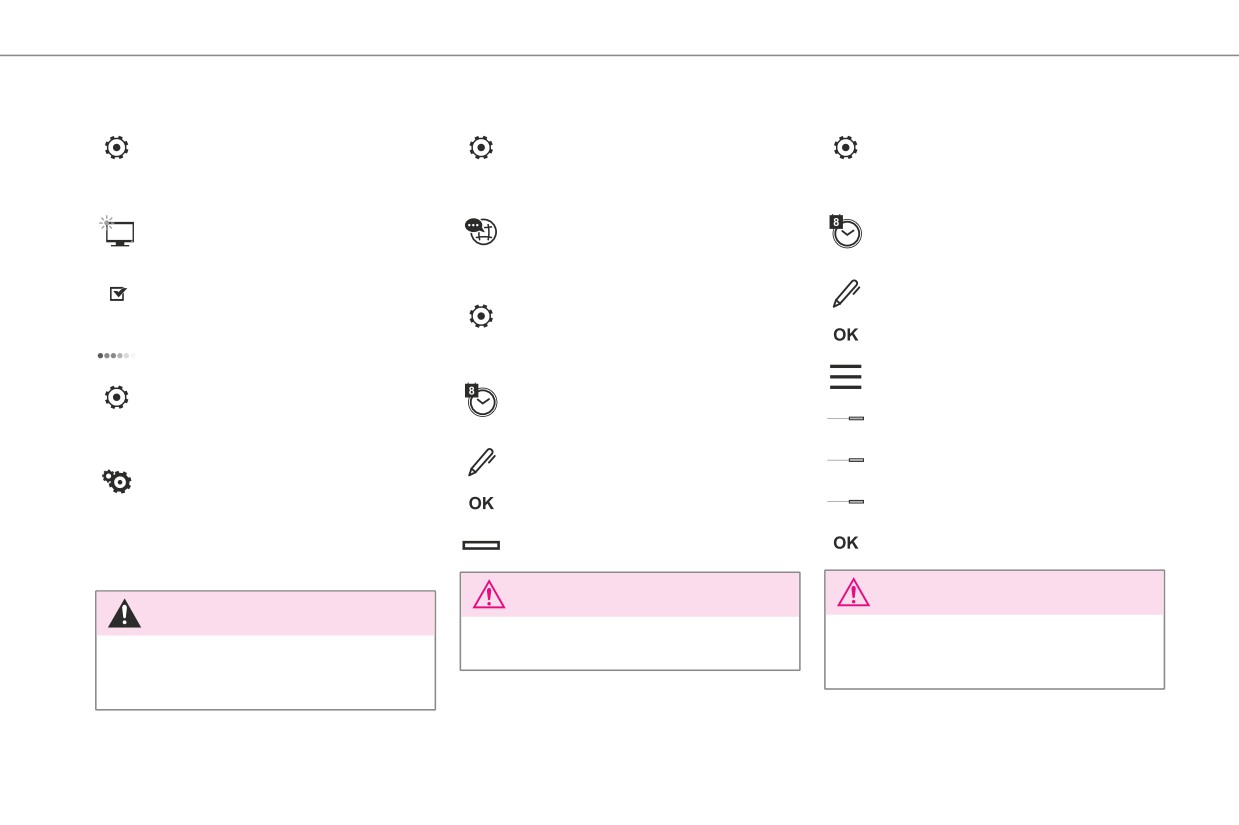1239x825 pixels.
Task: Adjust the dotted brightness level slider
Action: [116, 355]
